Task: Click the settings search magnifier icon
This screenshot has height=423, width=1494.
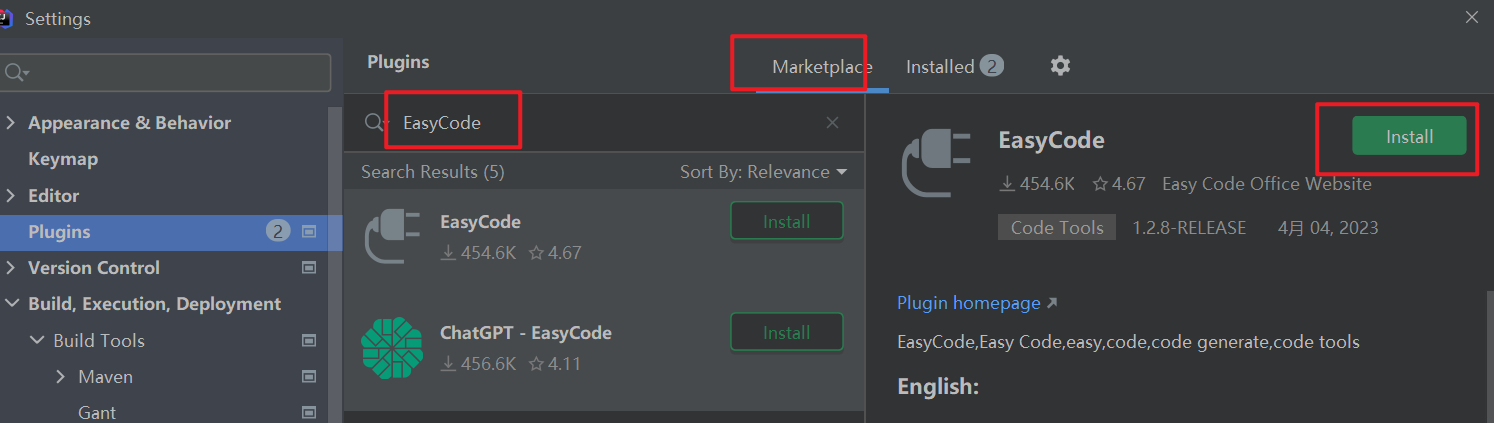Action: (17, 73)
